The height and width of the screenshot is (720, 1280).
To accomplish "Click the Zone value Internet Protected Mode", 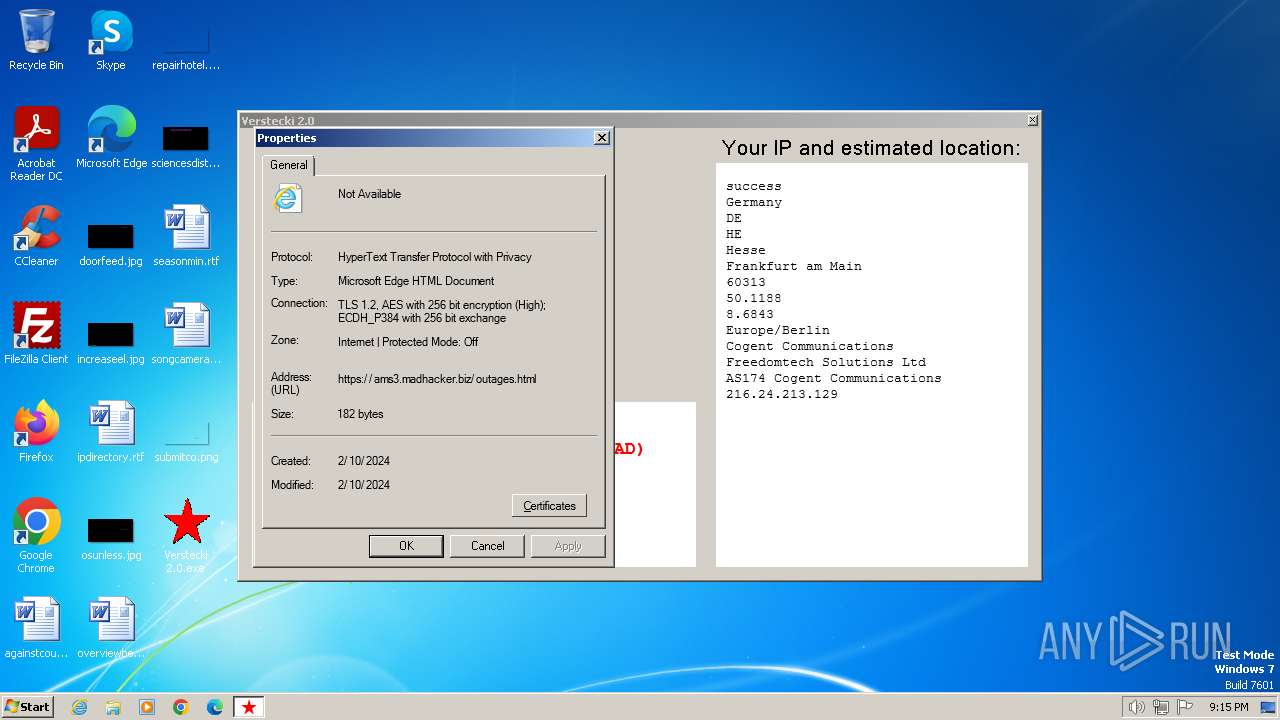I will click(408, 342).
